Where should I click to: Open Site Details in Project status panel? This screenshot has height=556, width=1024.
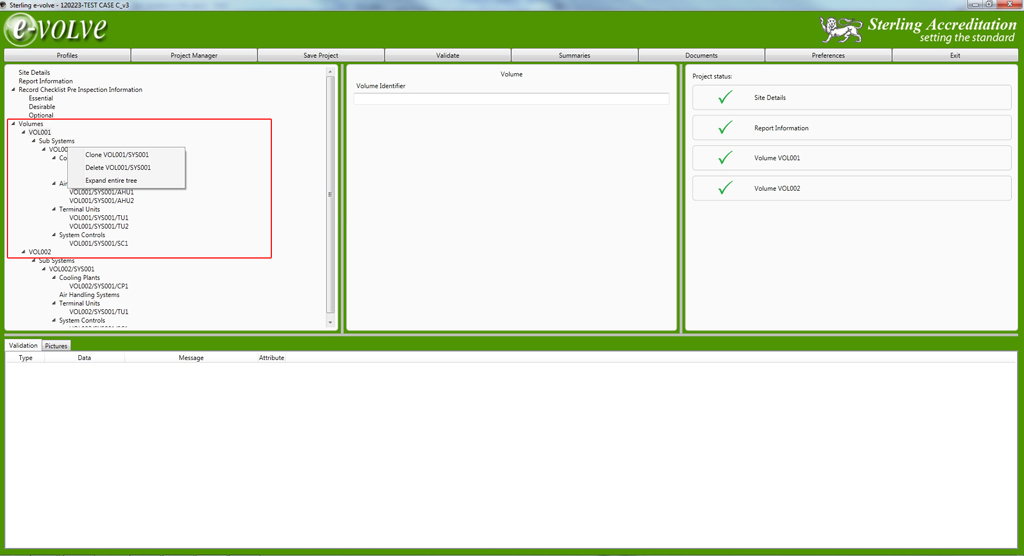[x=852, y=97]
